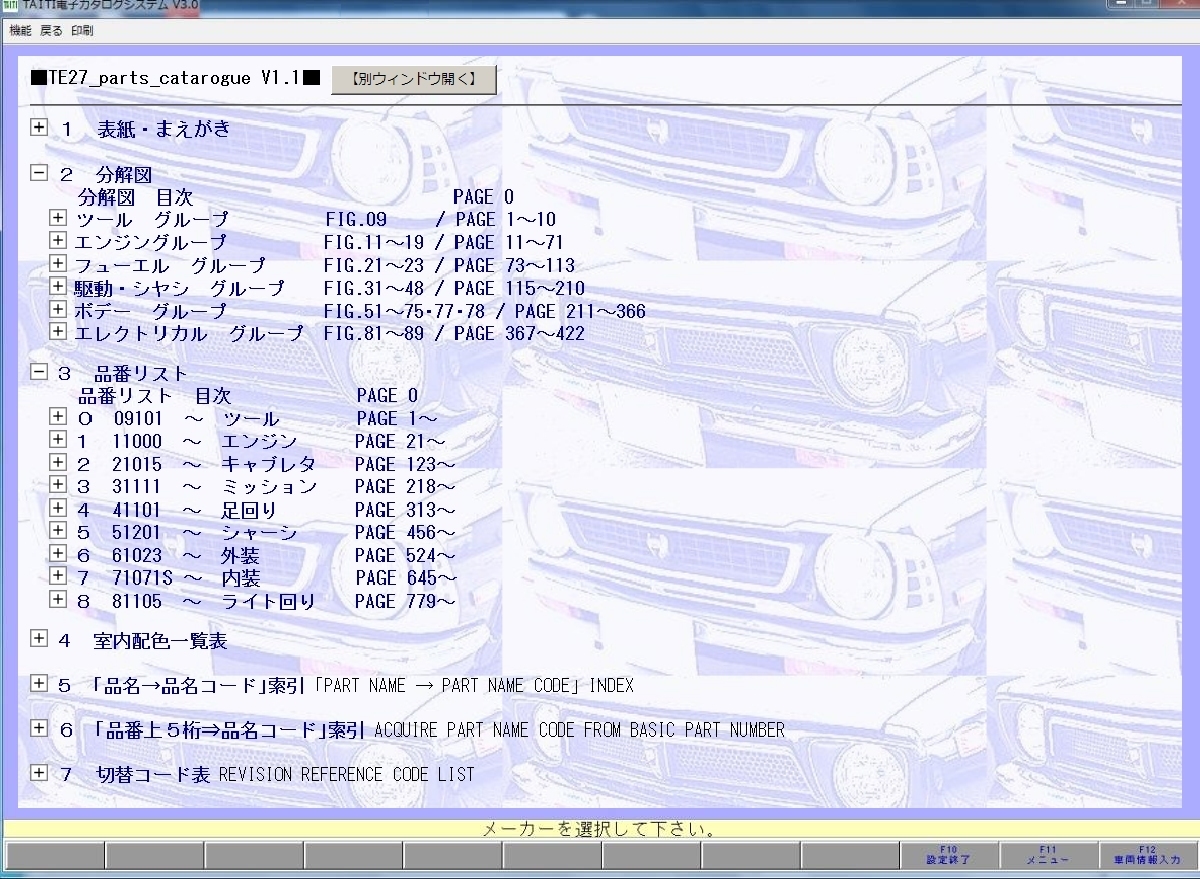Collapse section 2 分解図
Image resolution: width=1200 pixels, height=879 pixels.
[39, 174]
